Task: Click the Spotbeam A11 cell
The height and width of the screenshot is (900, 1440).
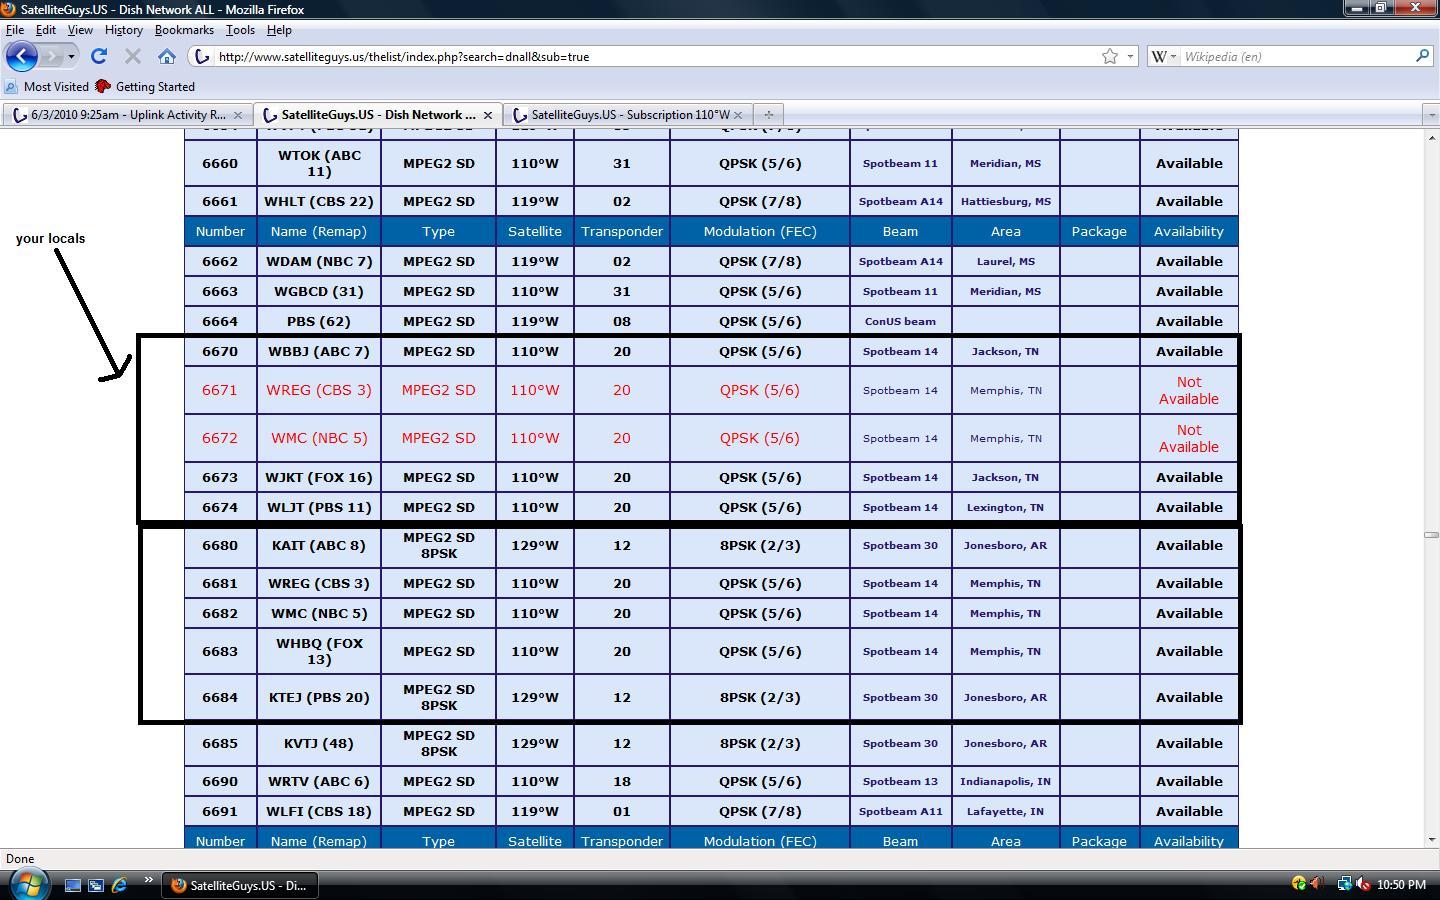Action: [x=900, y=811]
